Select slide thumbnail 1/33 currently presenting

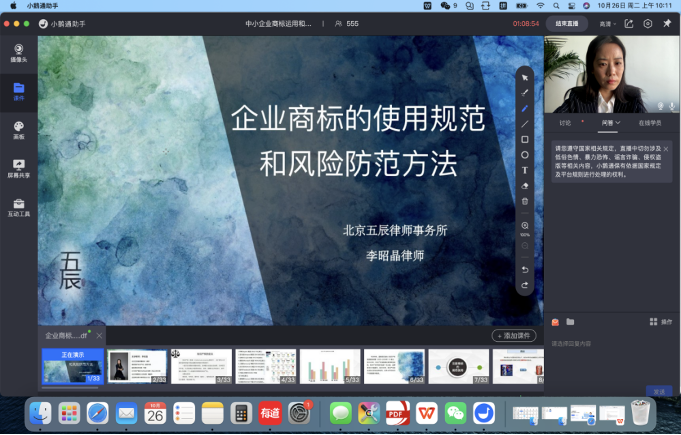coord(73,366)
